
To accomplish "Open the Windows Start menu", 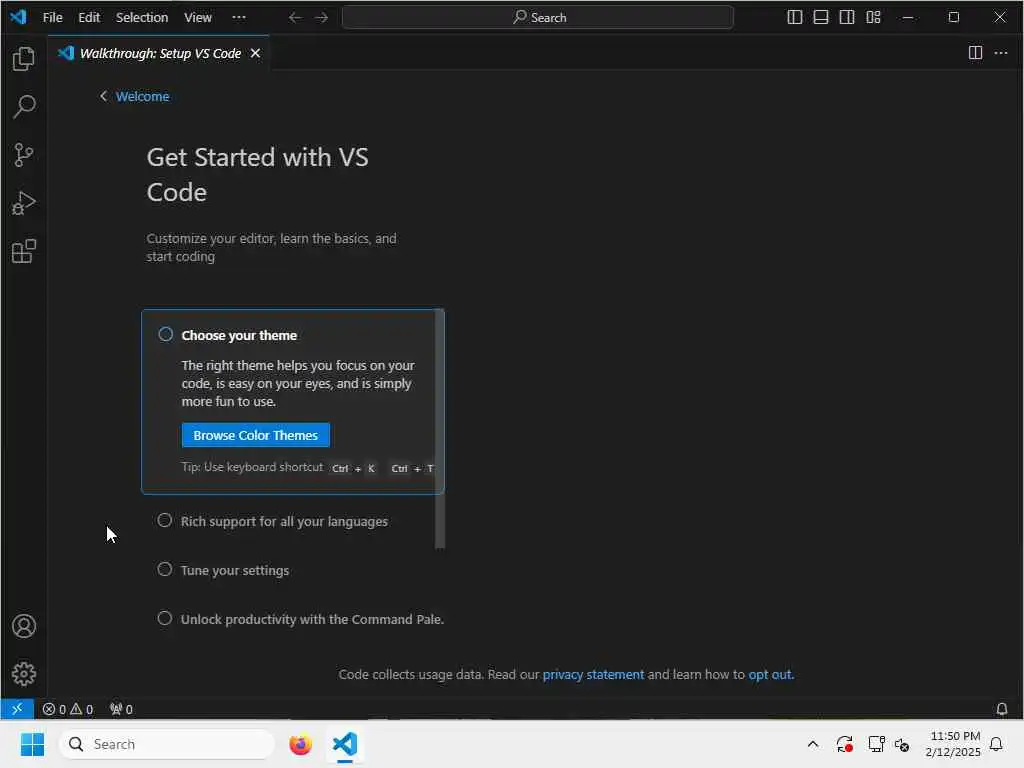I will pos(32,744).
